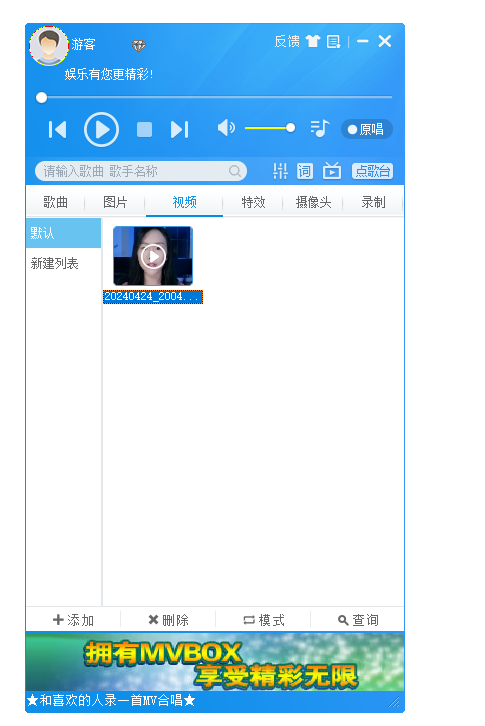Show lyrics with the 词 icon
485x726 pixels.
pos(305,171)
